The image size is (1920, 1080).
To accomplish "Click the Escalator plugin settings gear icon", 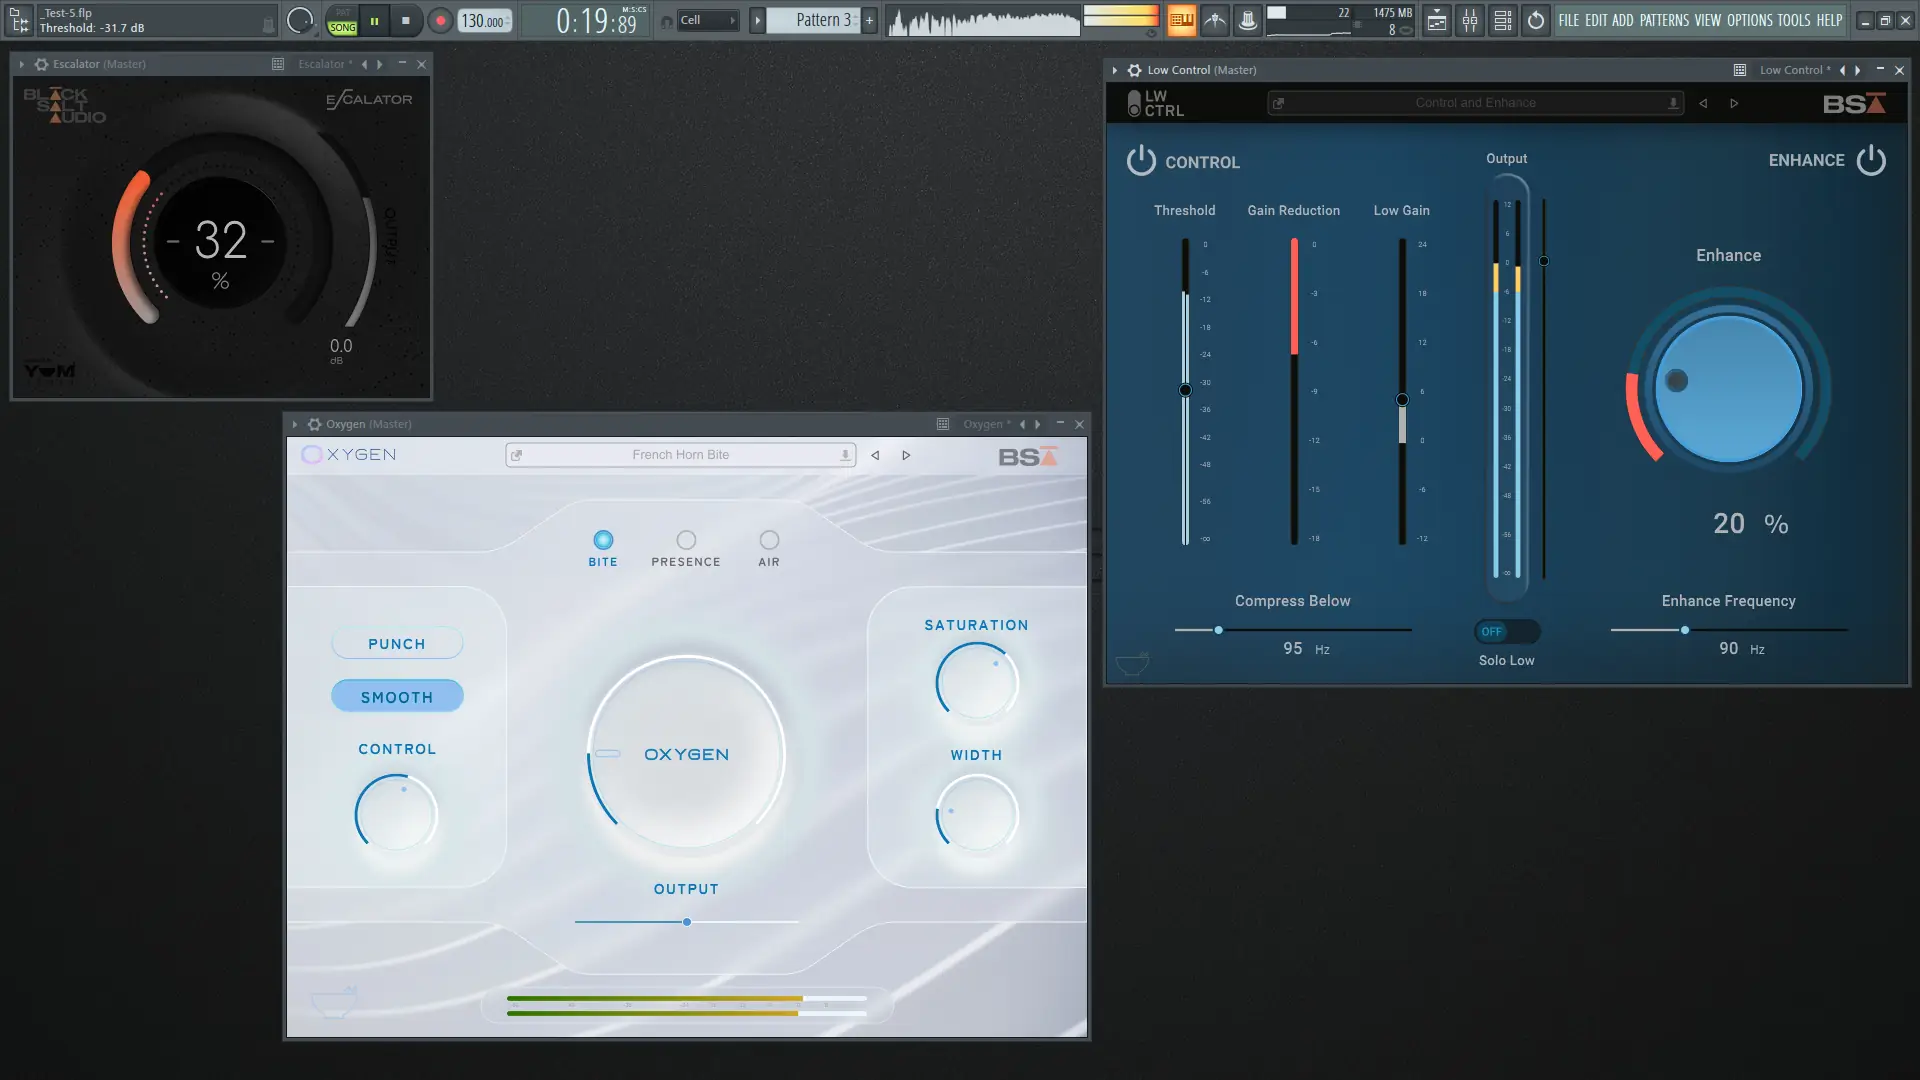I will pyautogui.click(x=41, y=64).
